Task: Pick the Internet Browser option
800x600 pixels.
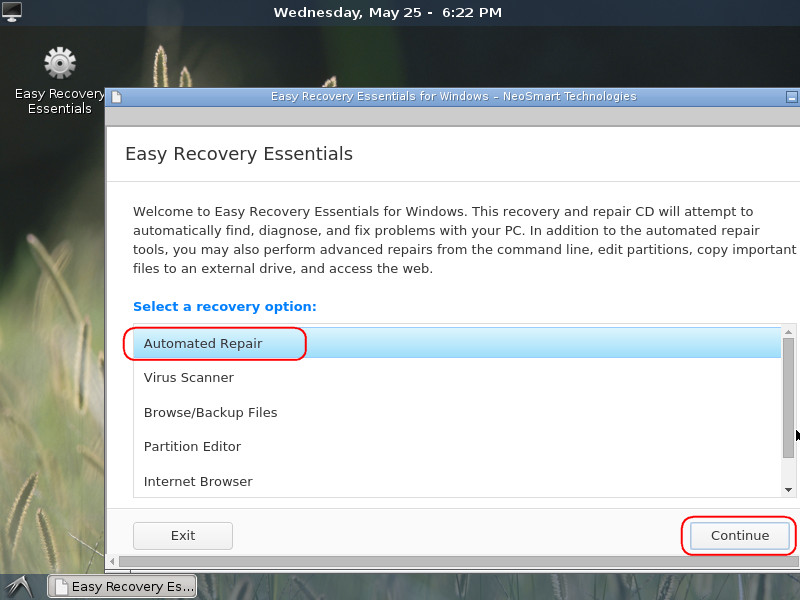Action: point(457,481)
